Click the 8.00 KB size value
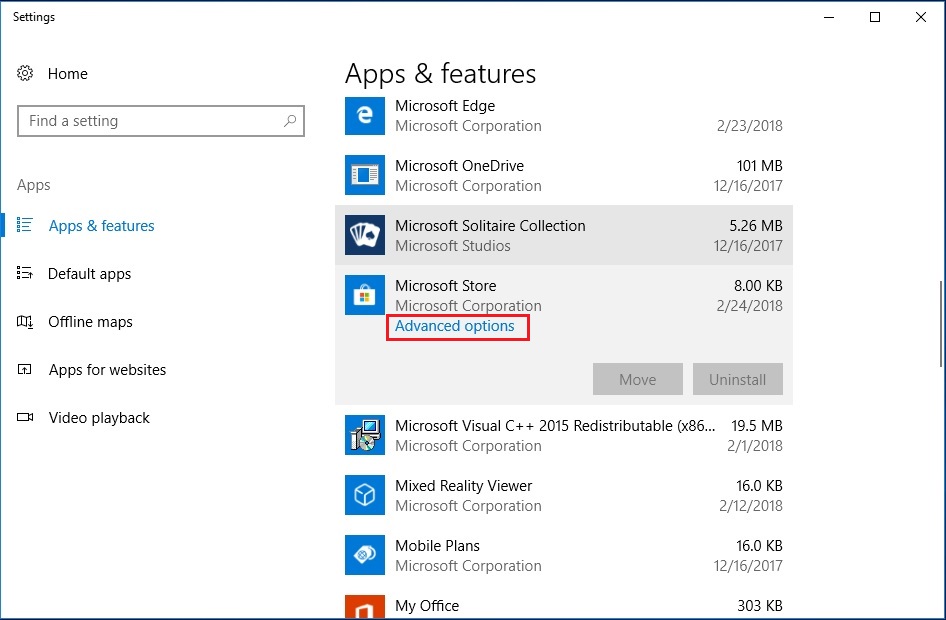This screenshot has height=620, width=946. [x=758, y=285]
